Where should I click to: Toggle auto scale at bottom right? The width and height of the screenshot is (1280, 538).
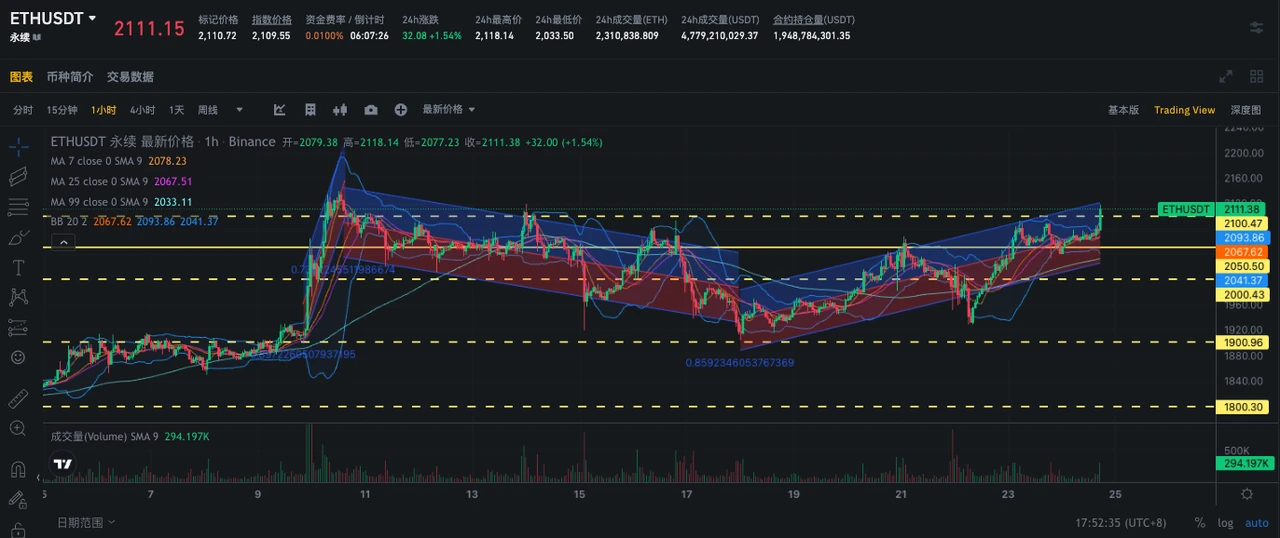pyautogui.click(x=1256, y=522)
